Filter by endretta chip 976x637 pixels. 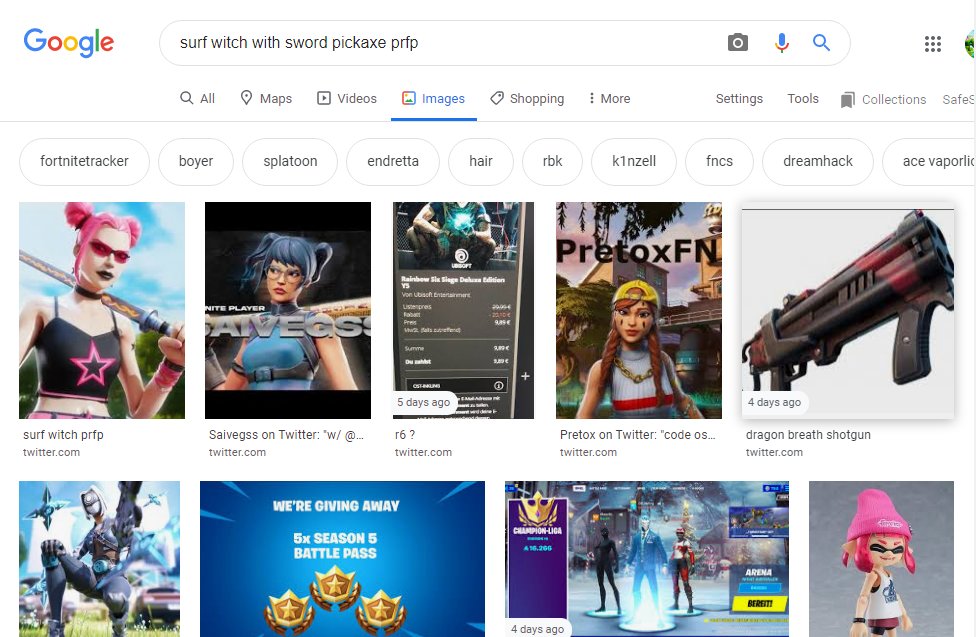tap(393, 161)
